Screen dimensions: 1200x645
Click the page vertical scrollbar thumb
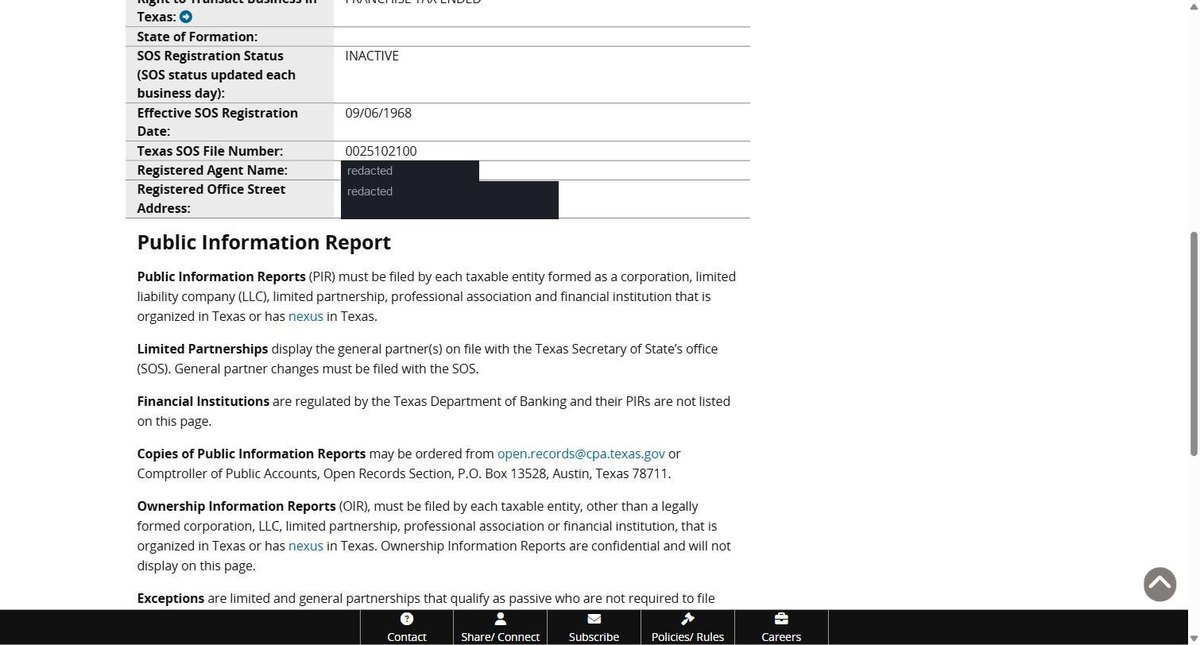(1192, 342)
